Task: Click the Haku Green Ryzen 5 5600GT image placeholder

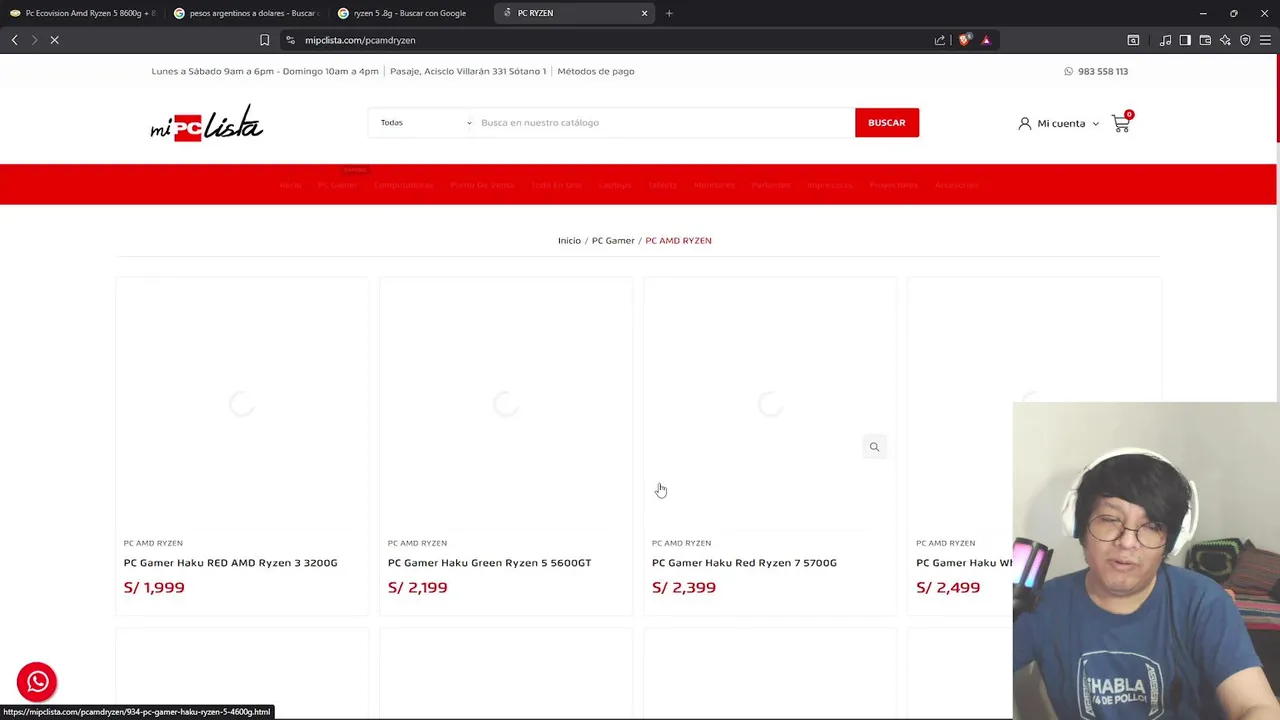Action: (x=506, y=404)
